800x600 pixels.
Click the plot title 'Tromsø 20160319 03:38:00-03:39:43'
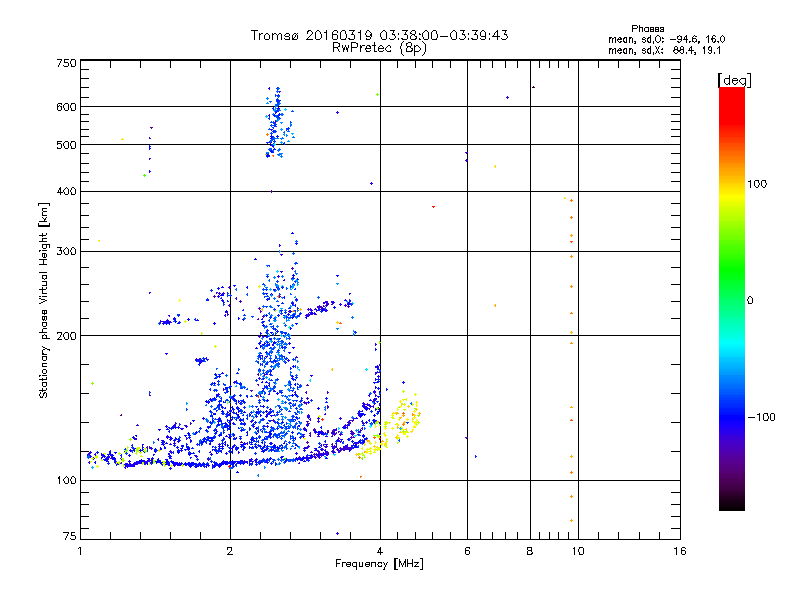379,35
